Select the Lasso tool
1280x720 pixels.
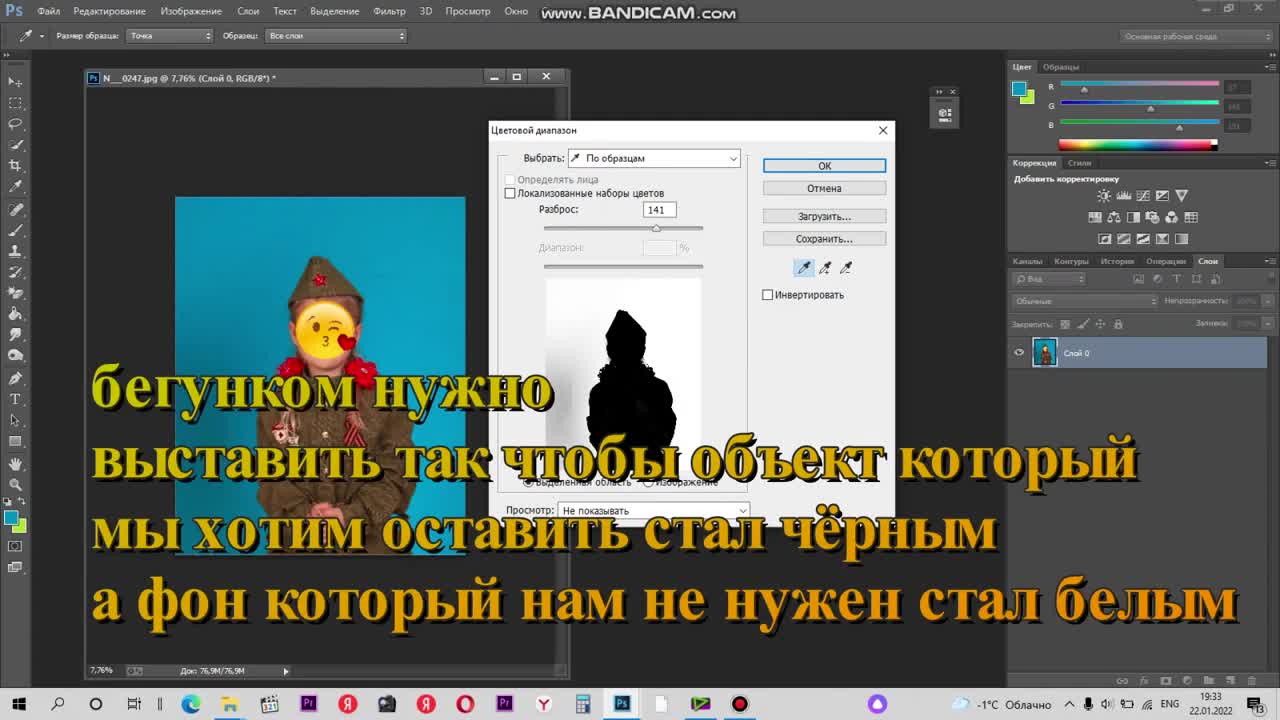pos(15,124)
